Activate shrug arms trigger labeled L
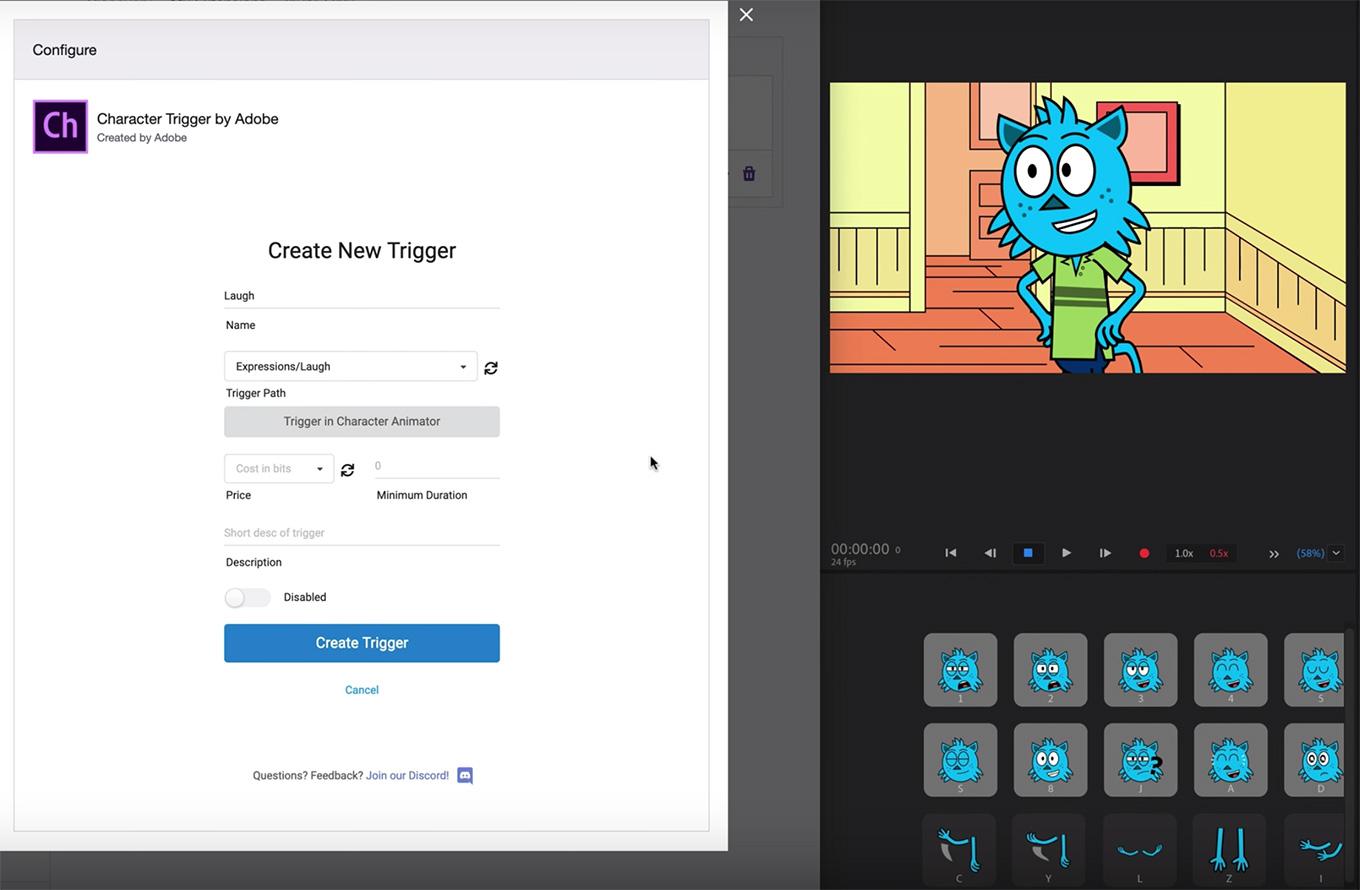Screen dimensions: 1360x890 pyautogui.click(x=1140, y=850)
